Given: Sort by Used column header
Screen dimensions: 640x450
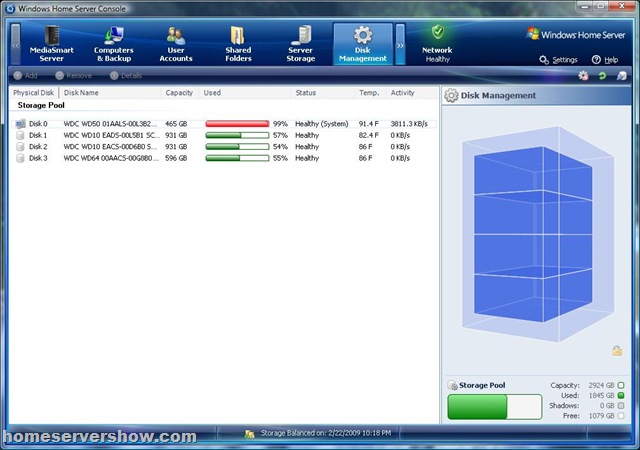Looking at the screenshot, I should click(245, 93).
